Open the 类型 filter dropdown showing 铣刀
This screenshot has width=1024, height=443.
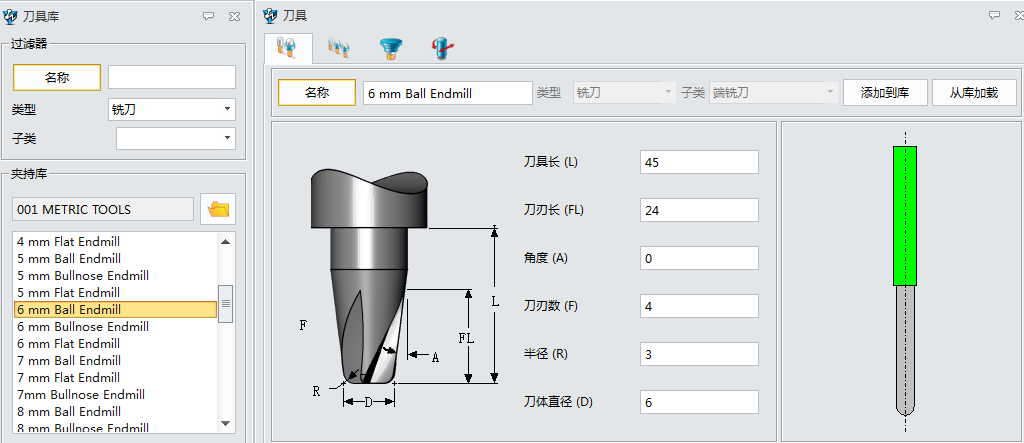pos(171,109)
